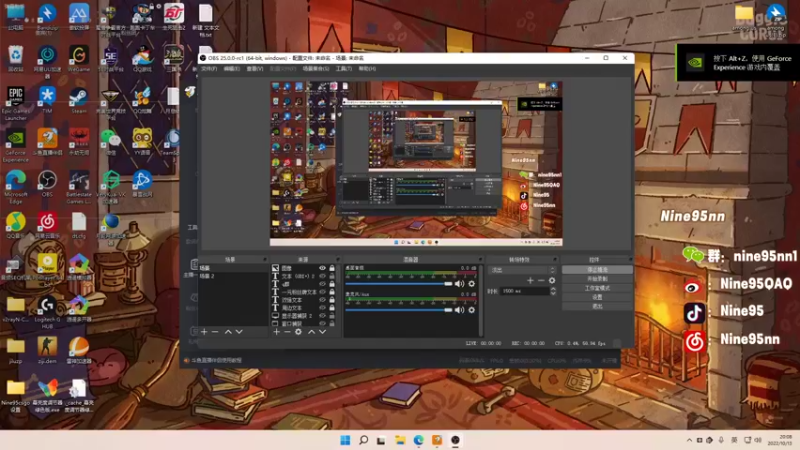The width and height of the screenshot is (800, 450).
Task: Open Windows Start button on taskbar
Action: point(345,440)
